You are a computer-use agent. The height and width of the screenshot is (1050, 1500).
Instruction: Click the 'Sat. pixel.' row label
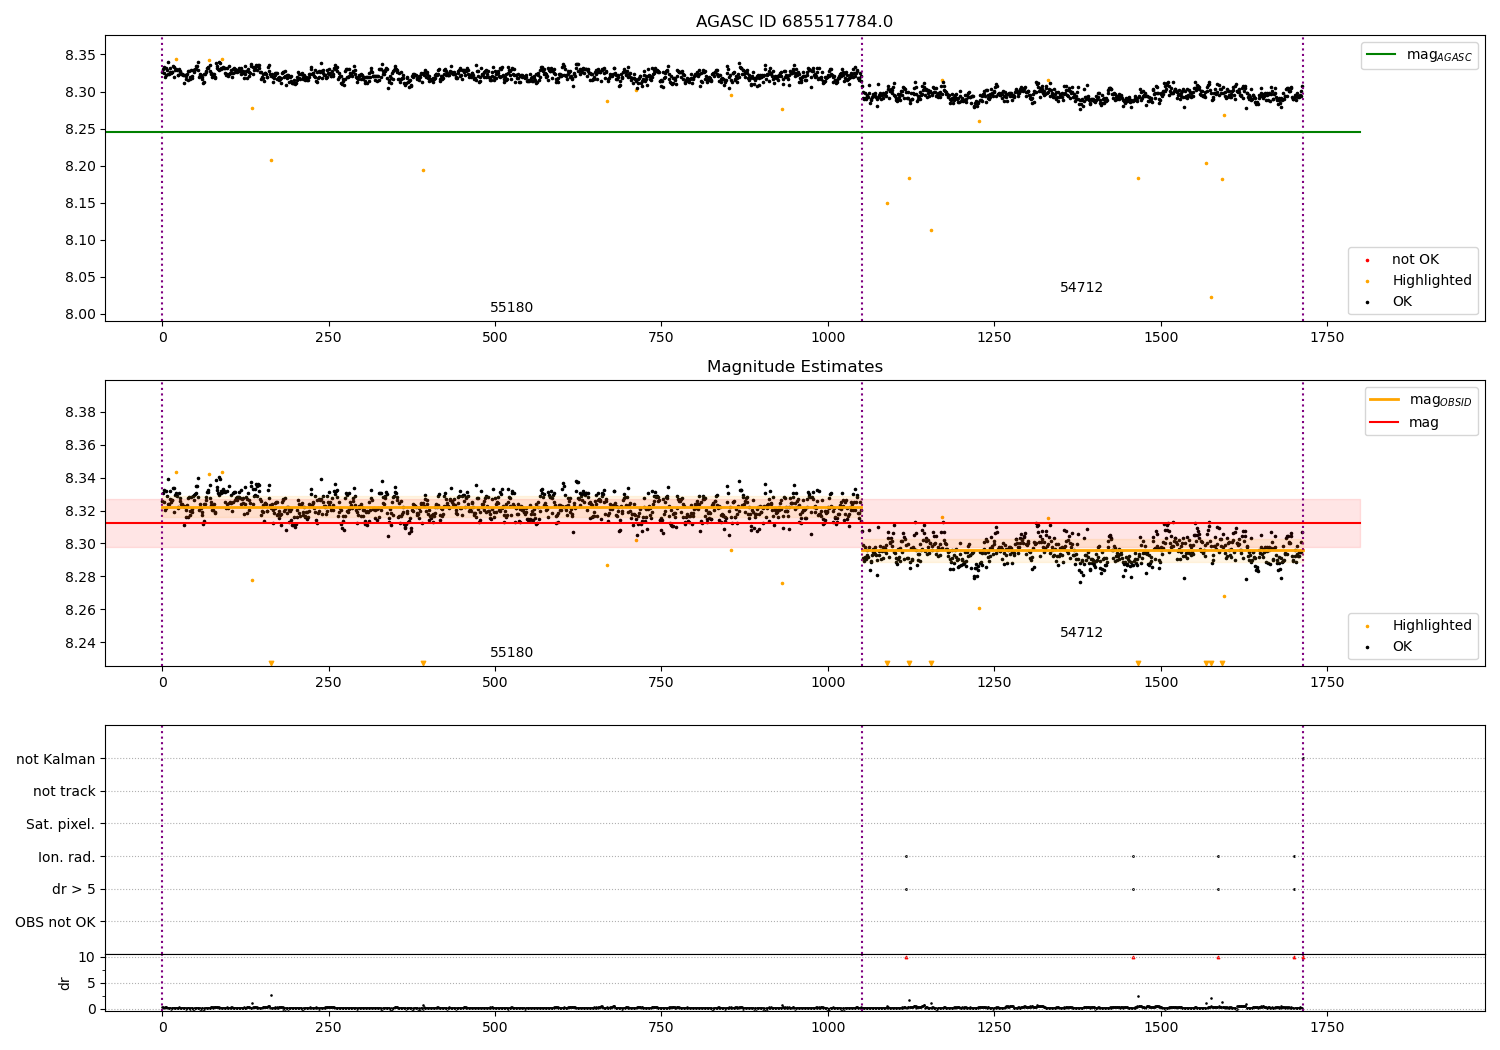pos(61,824)
